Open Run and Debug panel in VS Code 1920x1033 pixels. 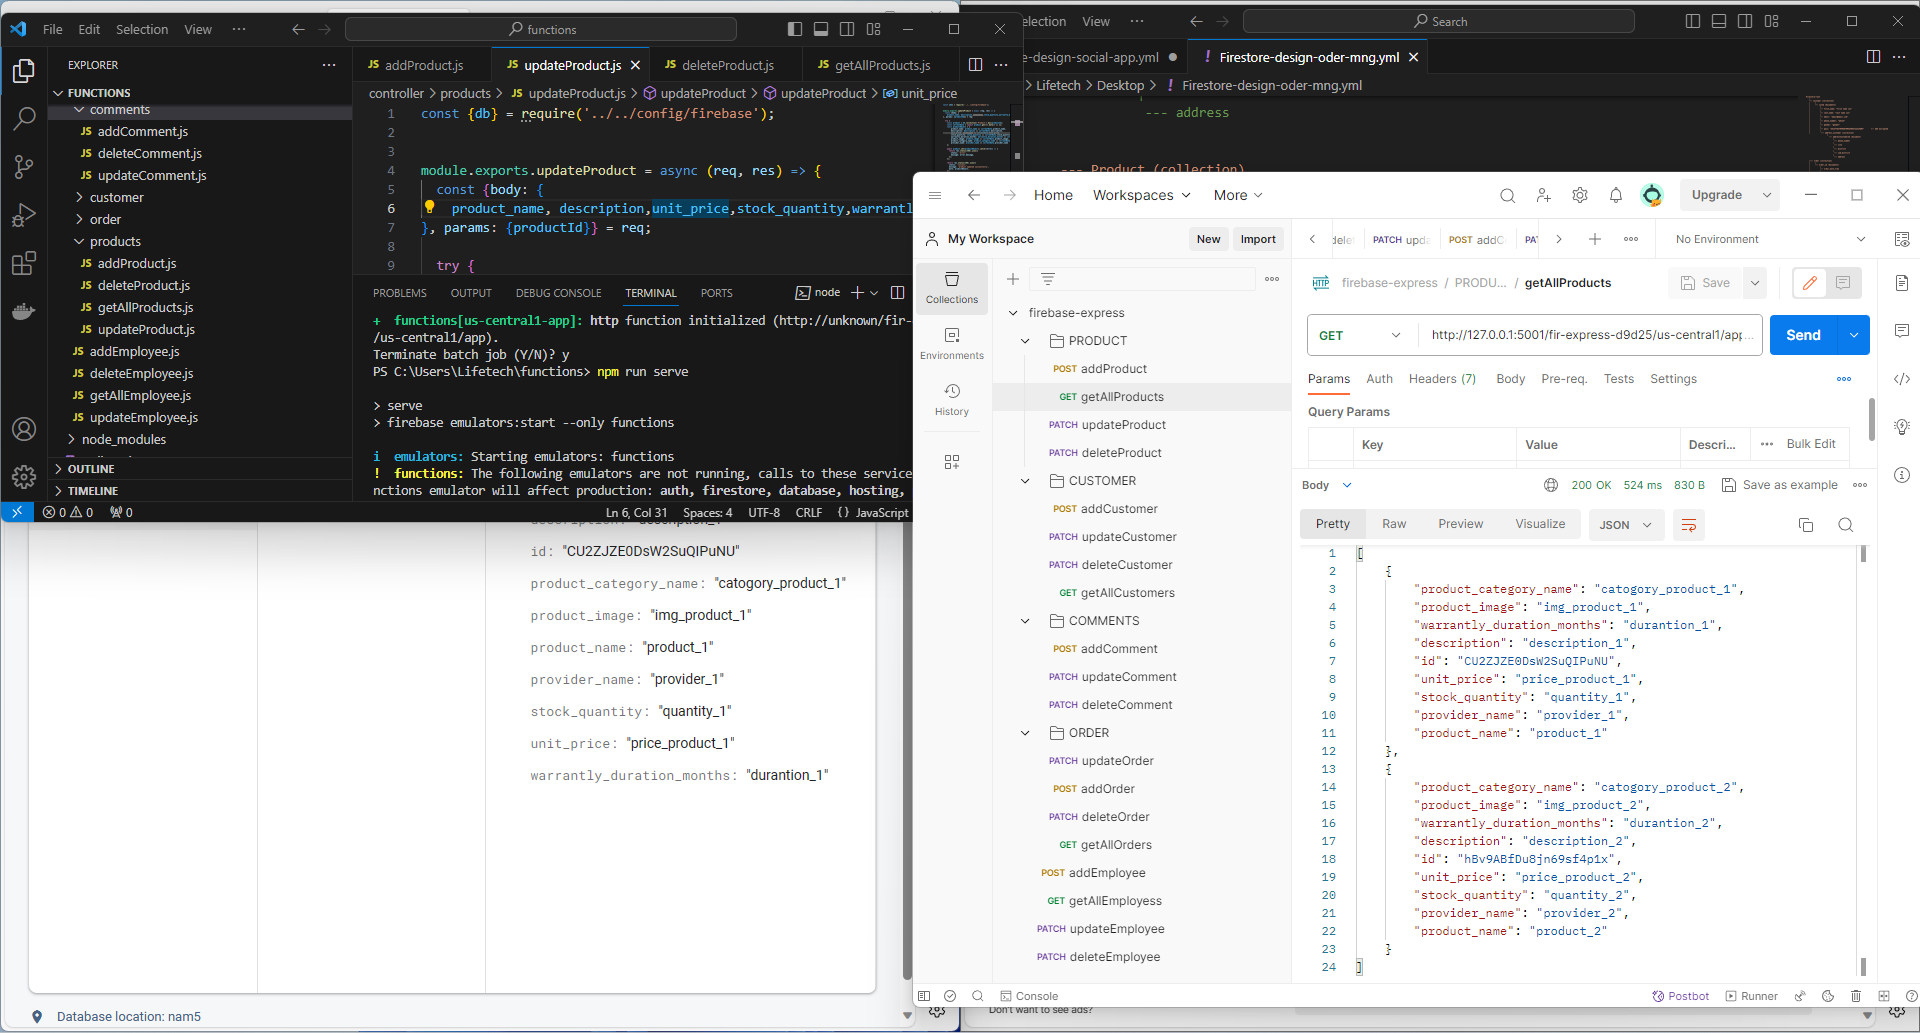pos(24,215)
